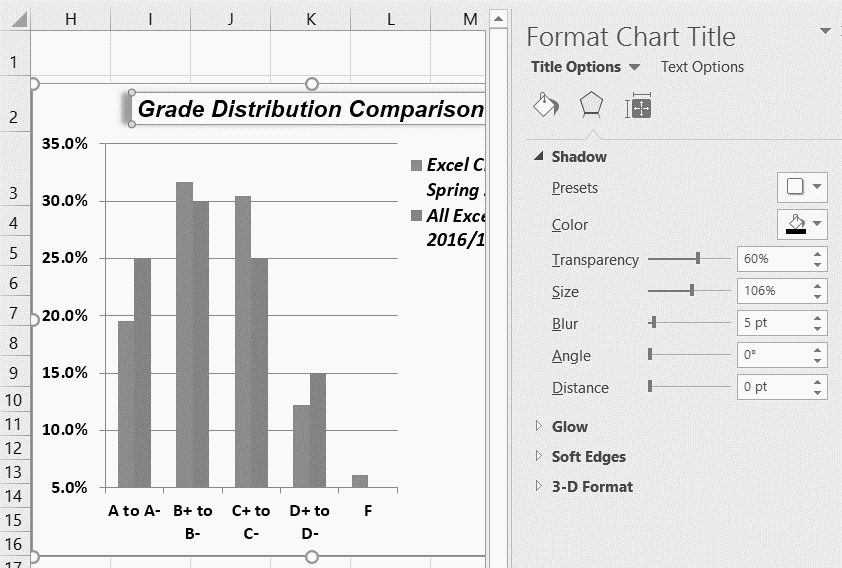Increase shadow Size with up spinner
The height and width of the screenshot is (568, 842).
(817, 286)
